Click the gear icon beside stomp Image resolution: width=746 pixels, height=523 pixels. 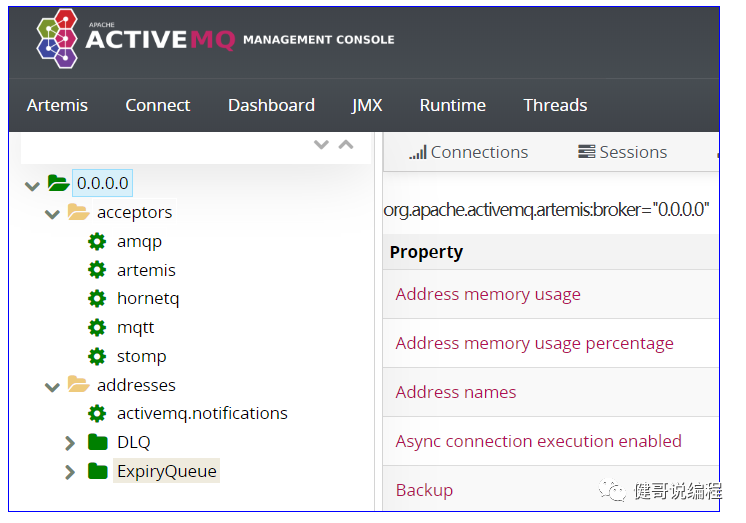click(97, 356)
